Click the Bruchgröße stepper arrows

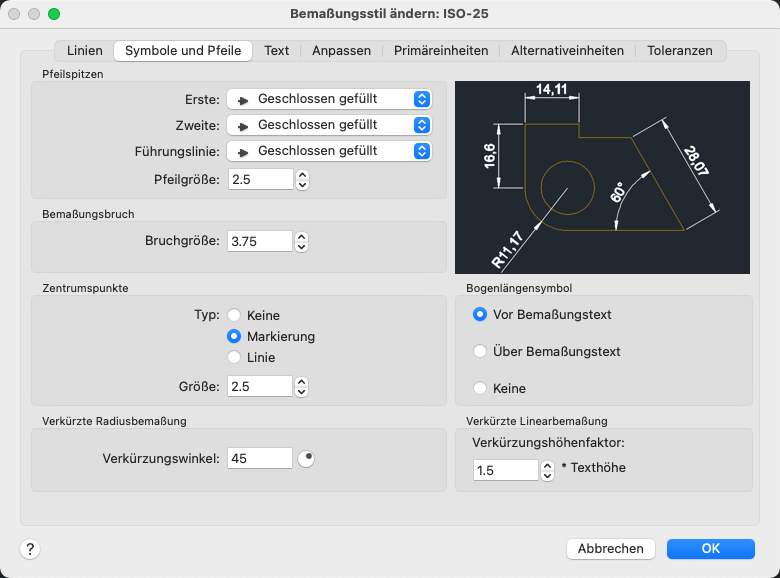coord(303,241)
